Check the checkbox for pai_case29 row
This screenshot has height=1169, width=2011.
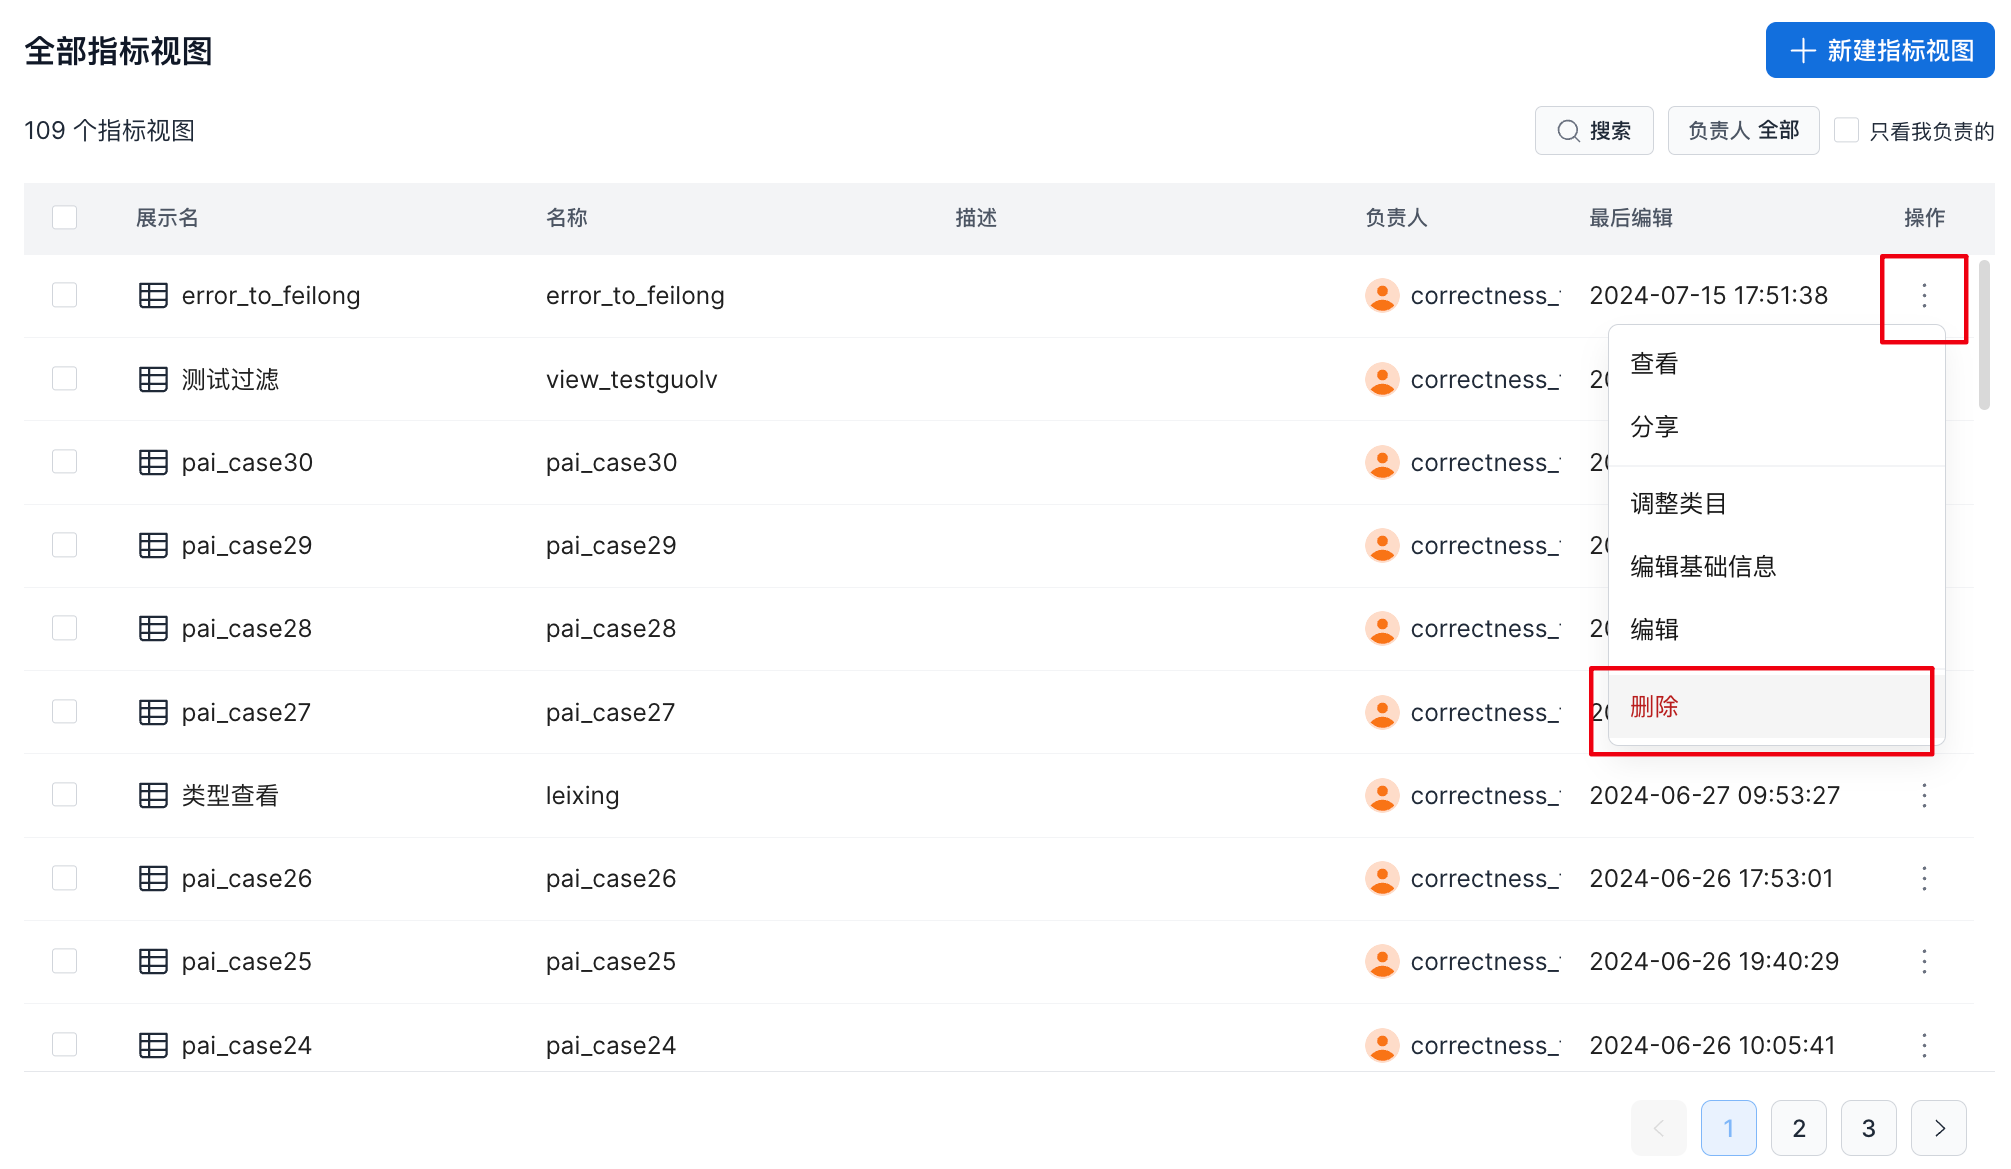click(x=65, y=546)
